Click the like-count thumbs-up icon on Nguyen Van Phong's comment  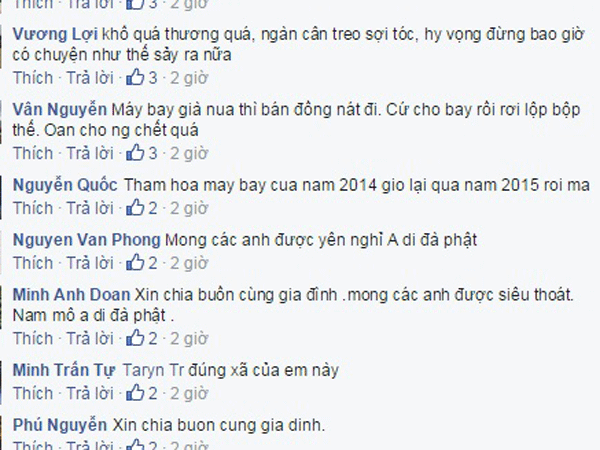pyautogui.click(x=135, y=262)
